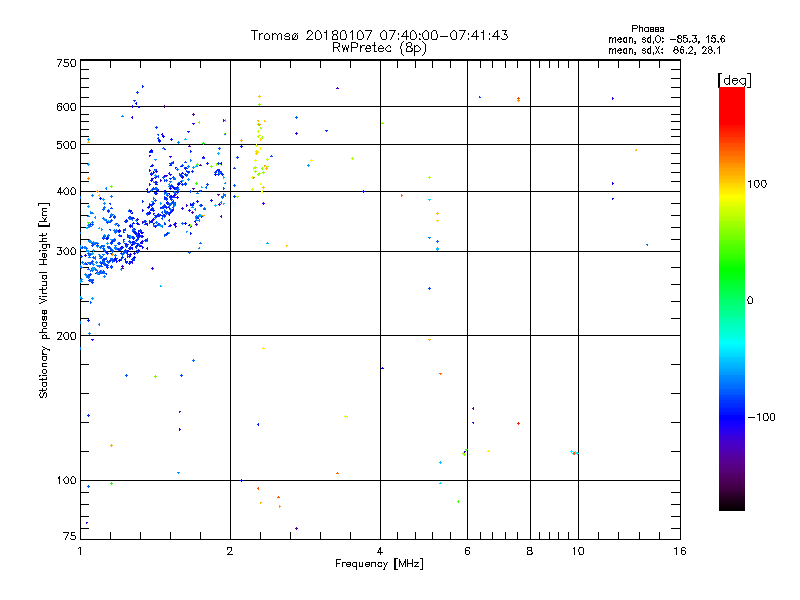Select the mean, sd,X: 86.2, 28.1 line

(664, 51)
